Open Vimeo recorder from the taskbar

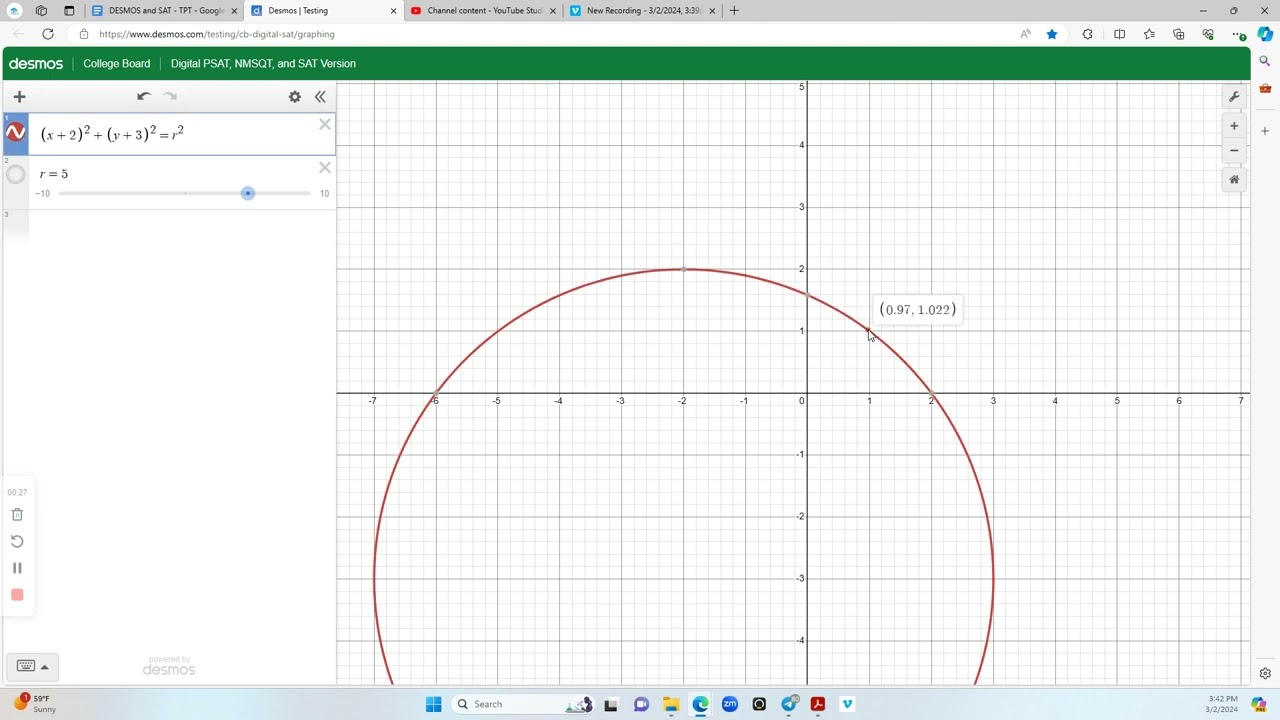(847, 704)
